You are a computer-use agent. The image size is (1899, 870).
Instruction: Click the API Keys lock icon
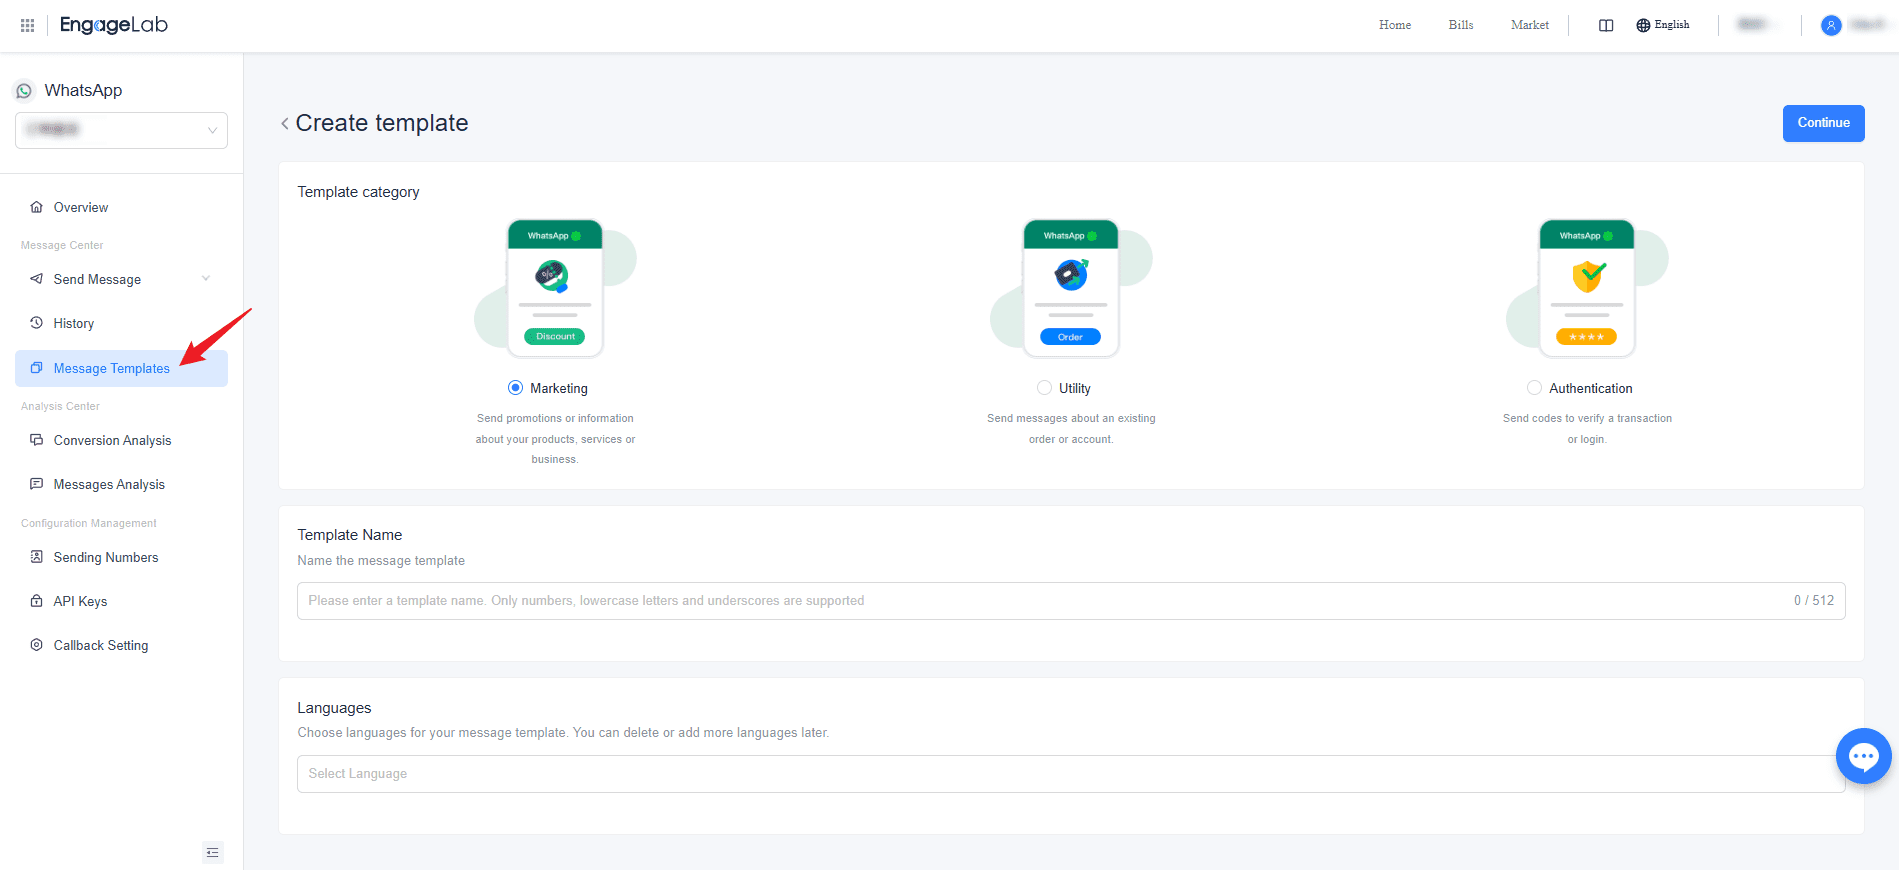click(x=37, y=601)
